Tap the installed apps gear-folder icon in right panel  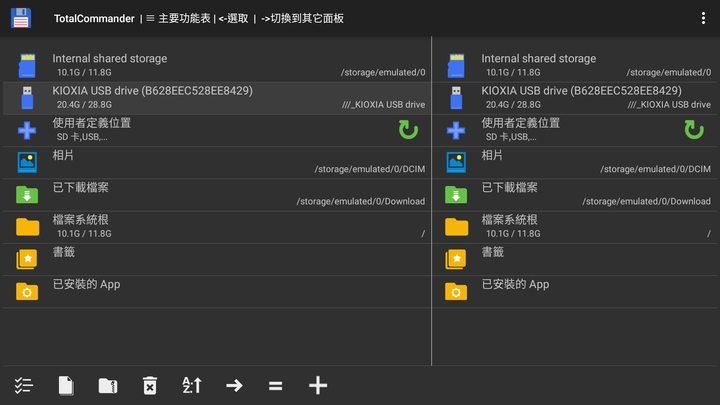point(456,291)
